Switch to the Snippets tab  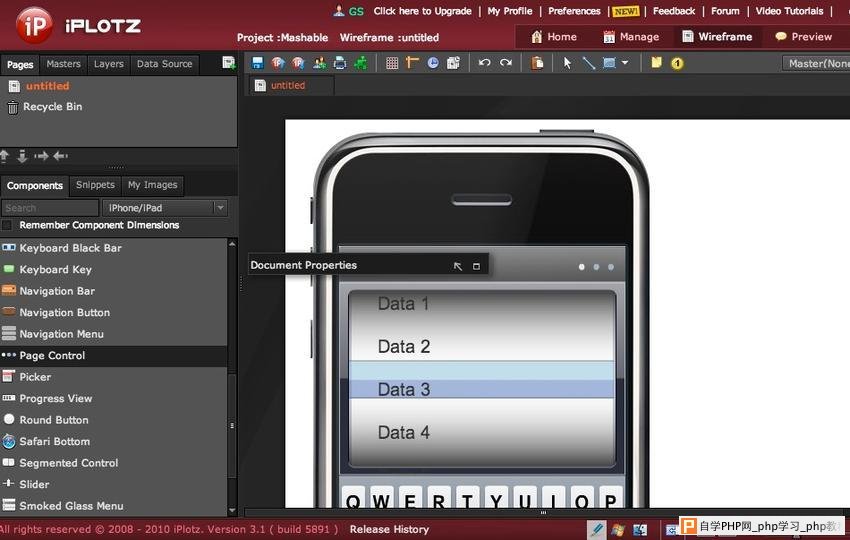[95, 185]
